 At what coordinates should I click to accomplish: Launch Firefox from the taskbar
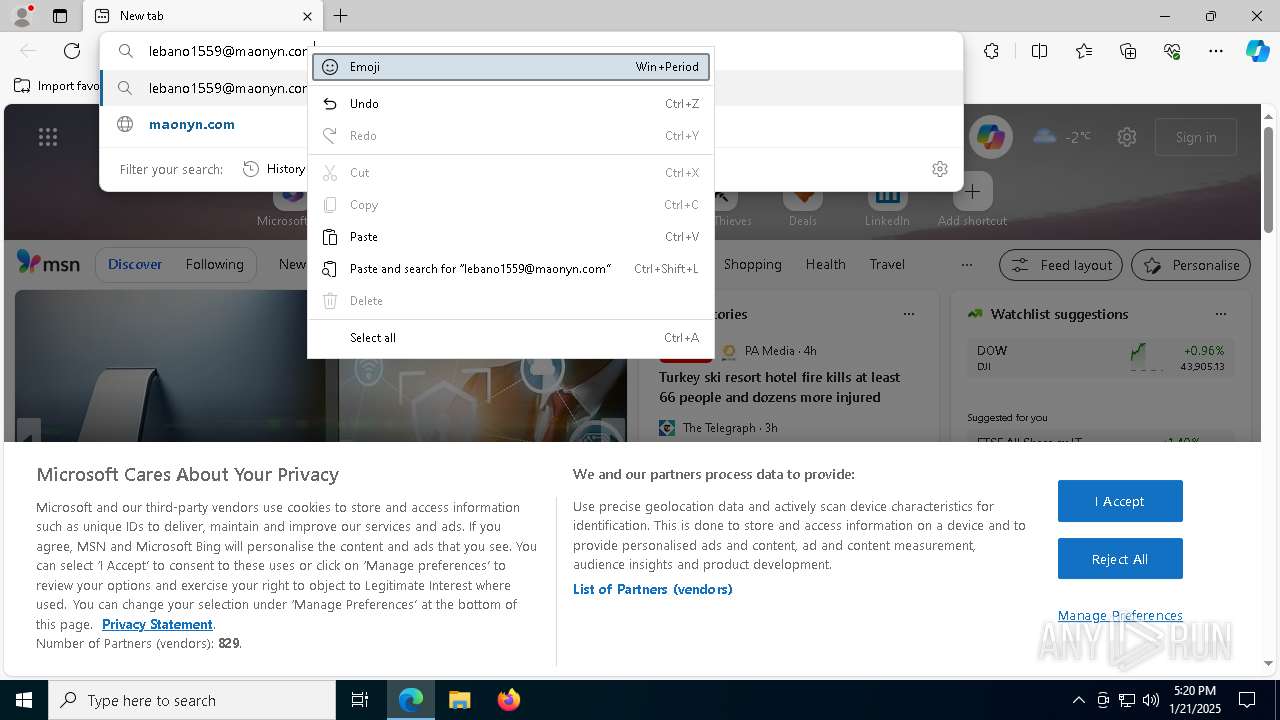coord(508,700)
